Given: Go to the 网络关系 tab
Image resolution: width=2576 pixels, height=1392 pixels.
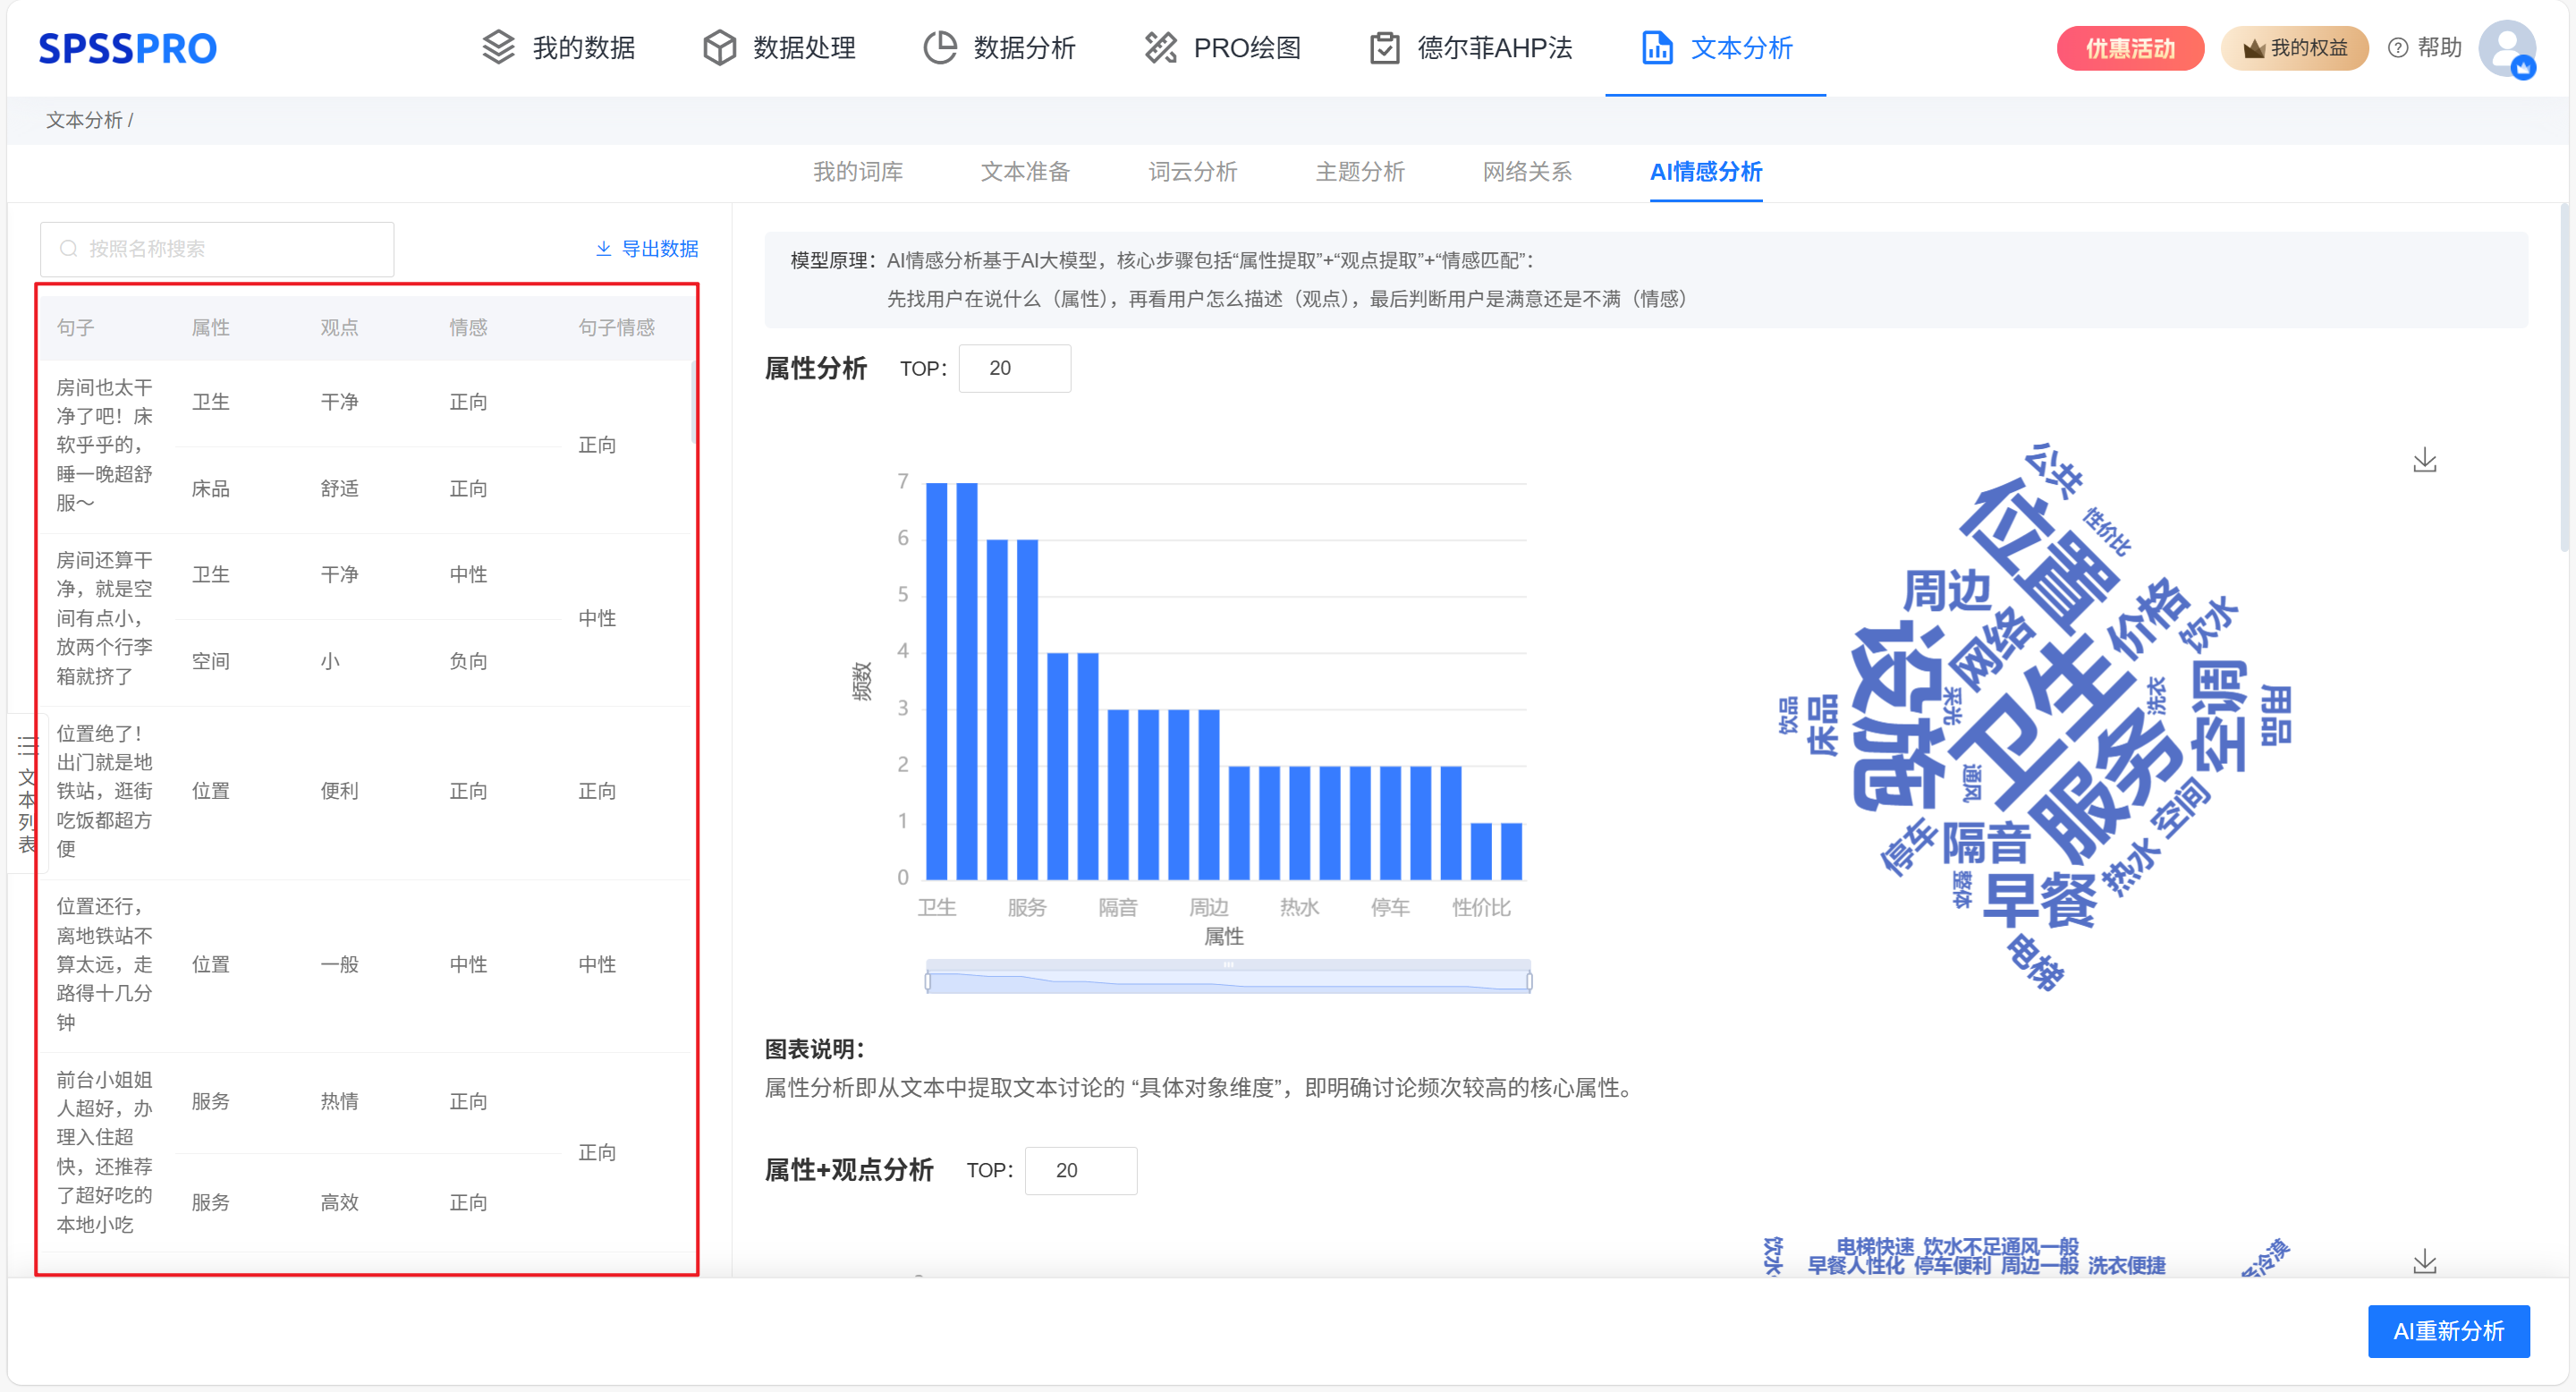Looking at the screenshot, I should pos(1526,172).
